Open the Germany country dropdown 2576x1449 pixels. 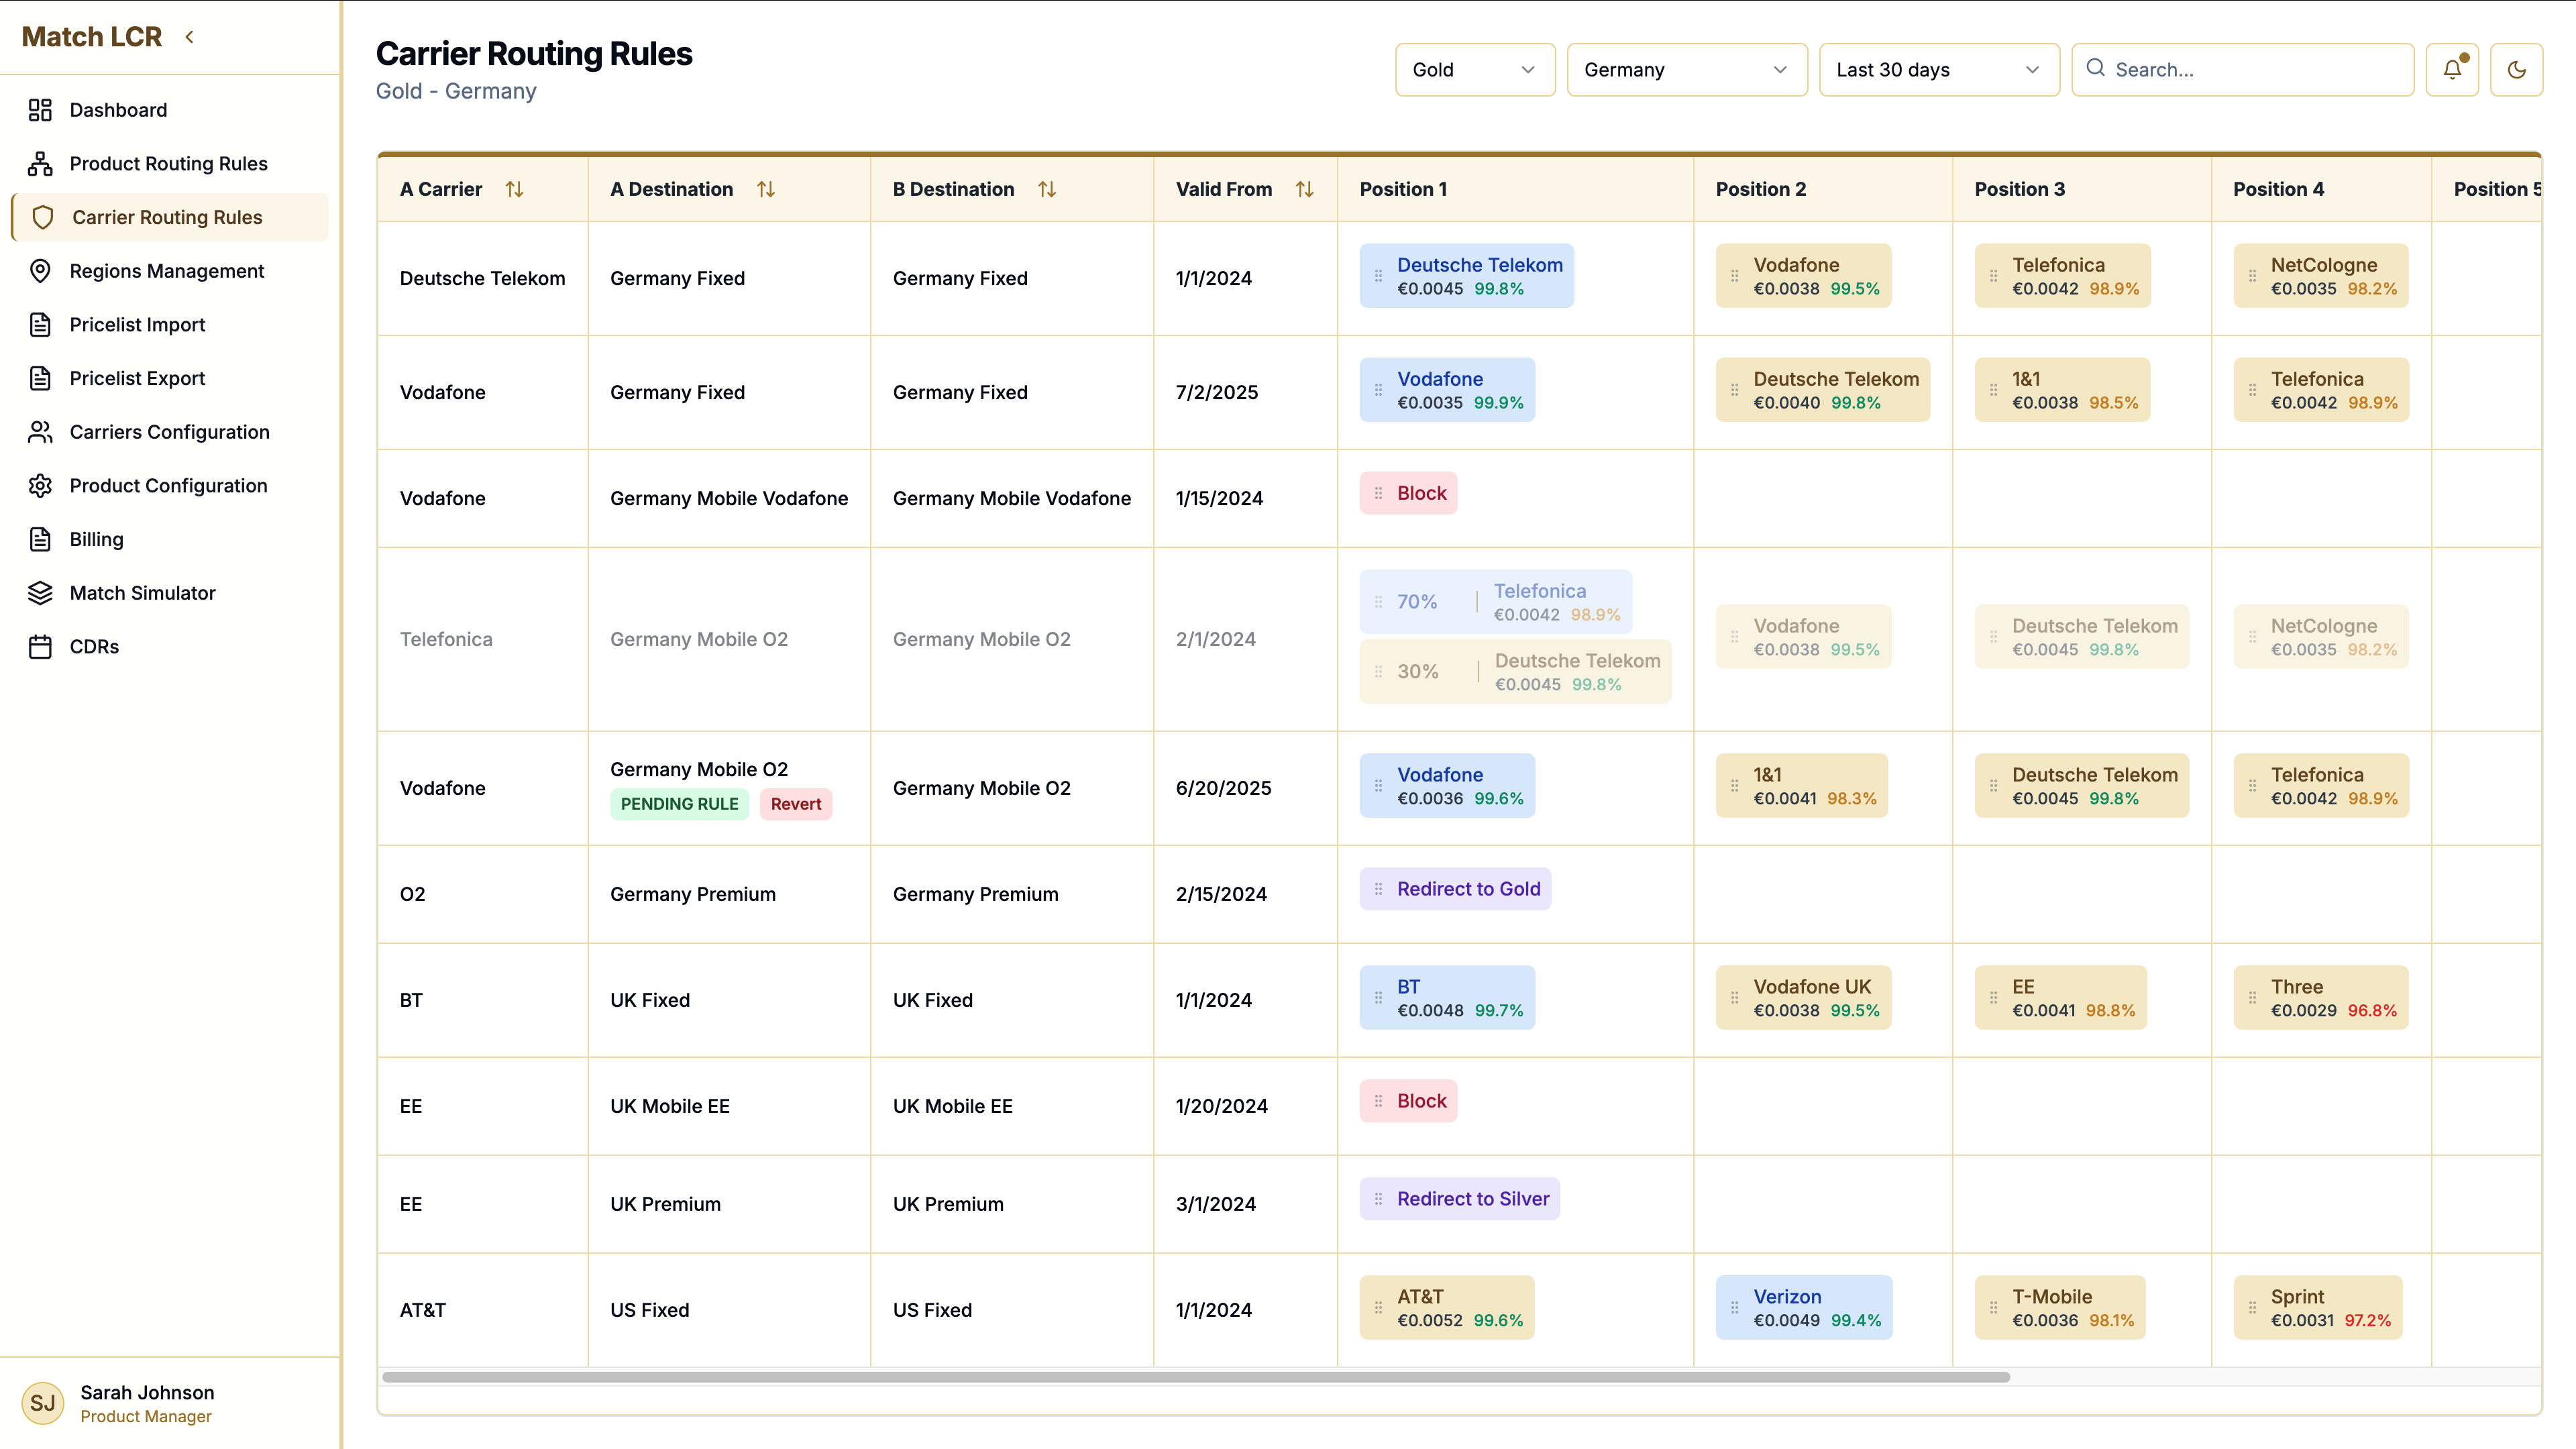point(1687,70)
